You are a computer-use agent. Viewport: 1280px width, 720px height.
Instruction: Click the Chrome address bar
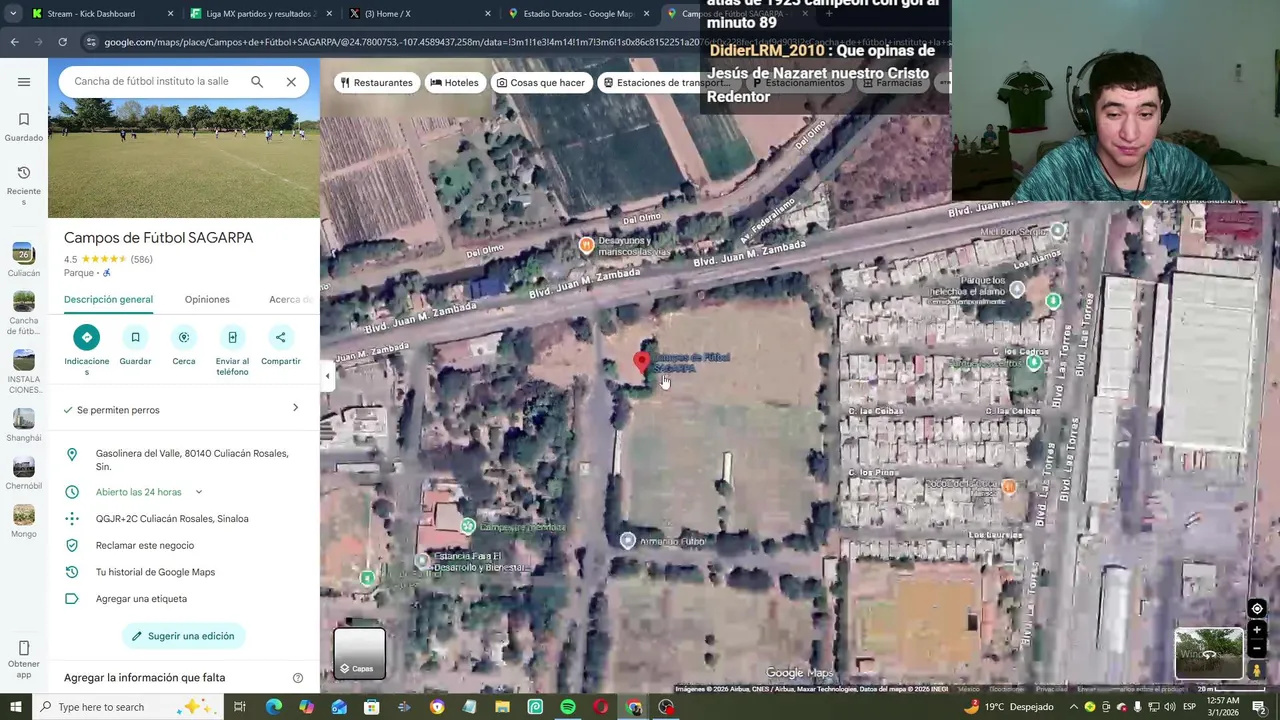[520, 42]
